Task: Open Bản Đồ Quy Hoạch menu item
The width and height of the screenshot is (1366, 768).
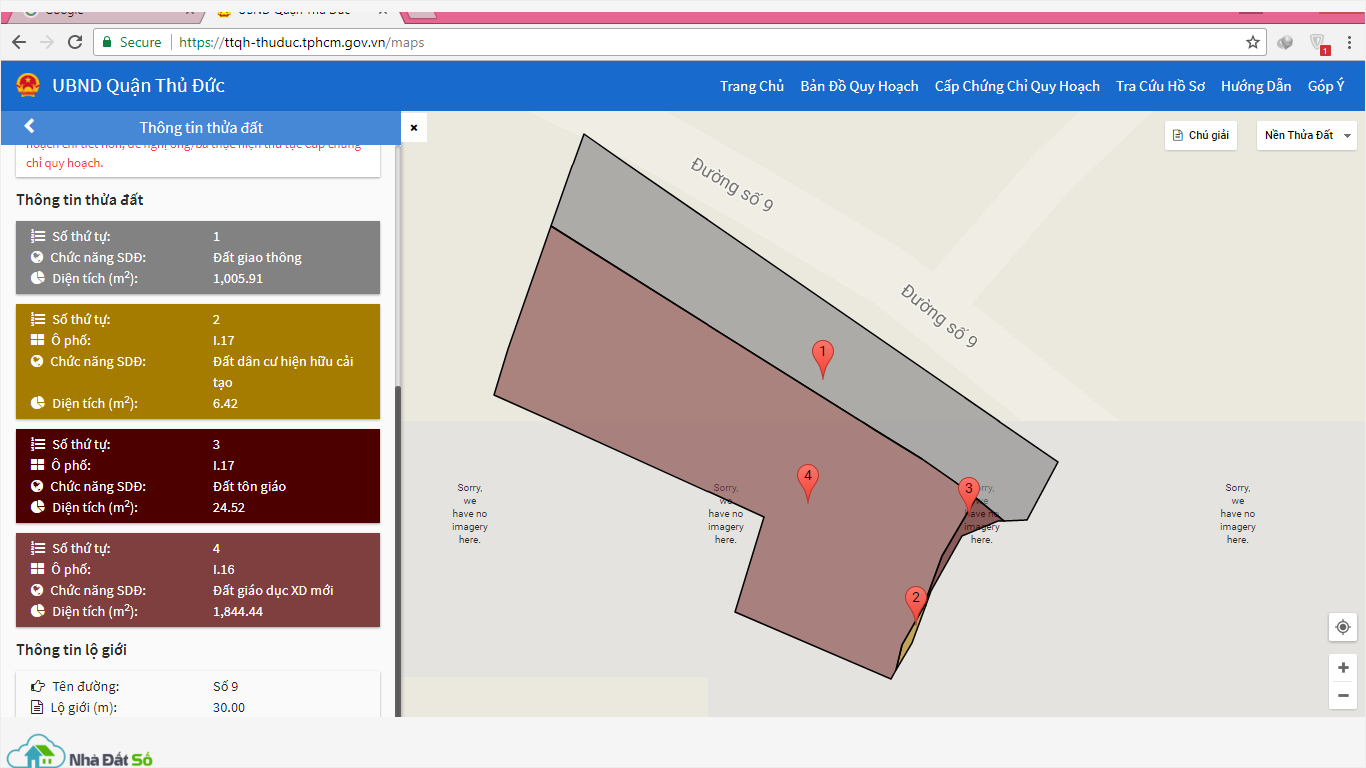Action: 859,86
